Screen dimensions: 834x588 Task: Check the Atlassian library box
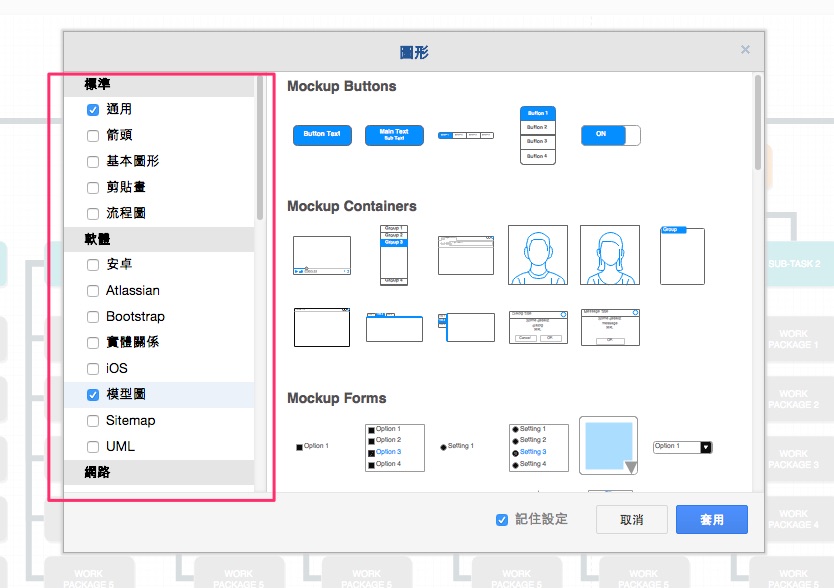pos(93,291)
